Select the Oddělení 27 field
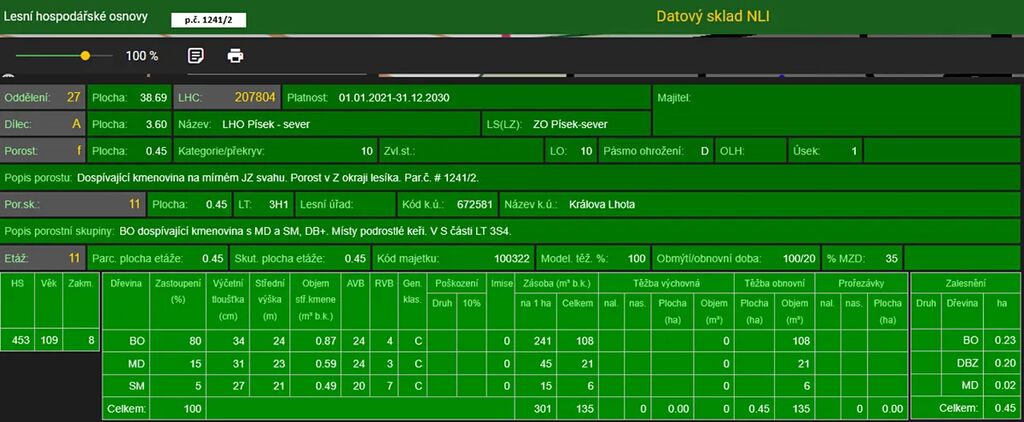 43,98
